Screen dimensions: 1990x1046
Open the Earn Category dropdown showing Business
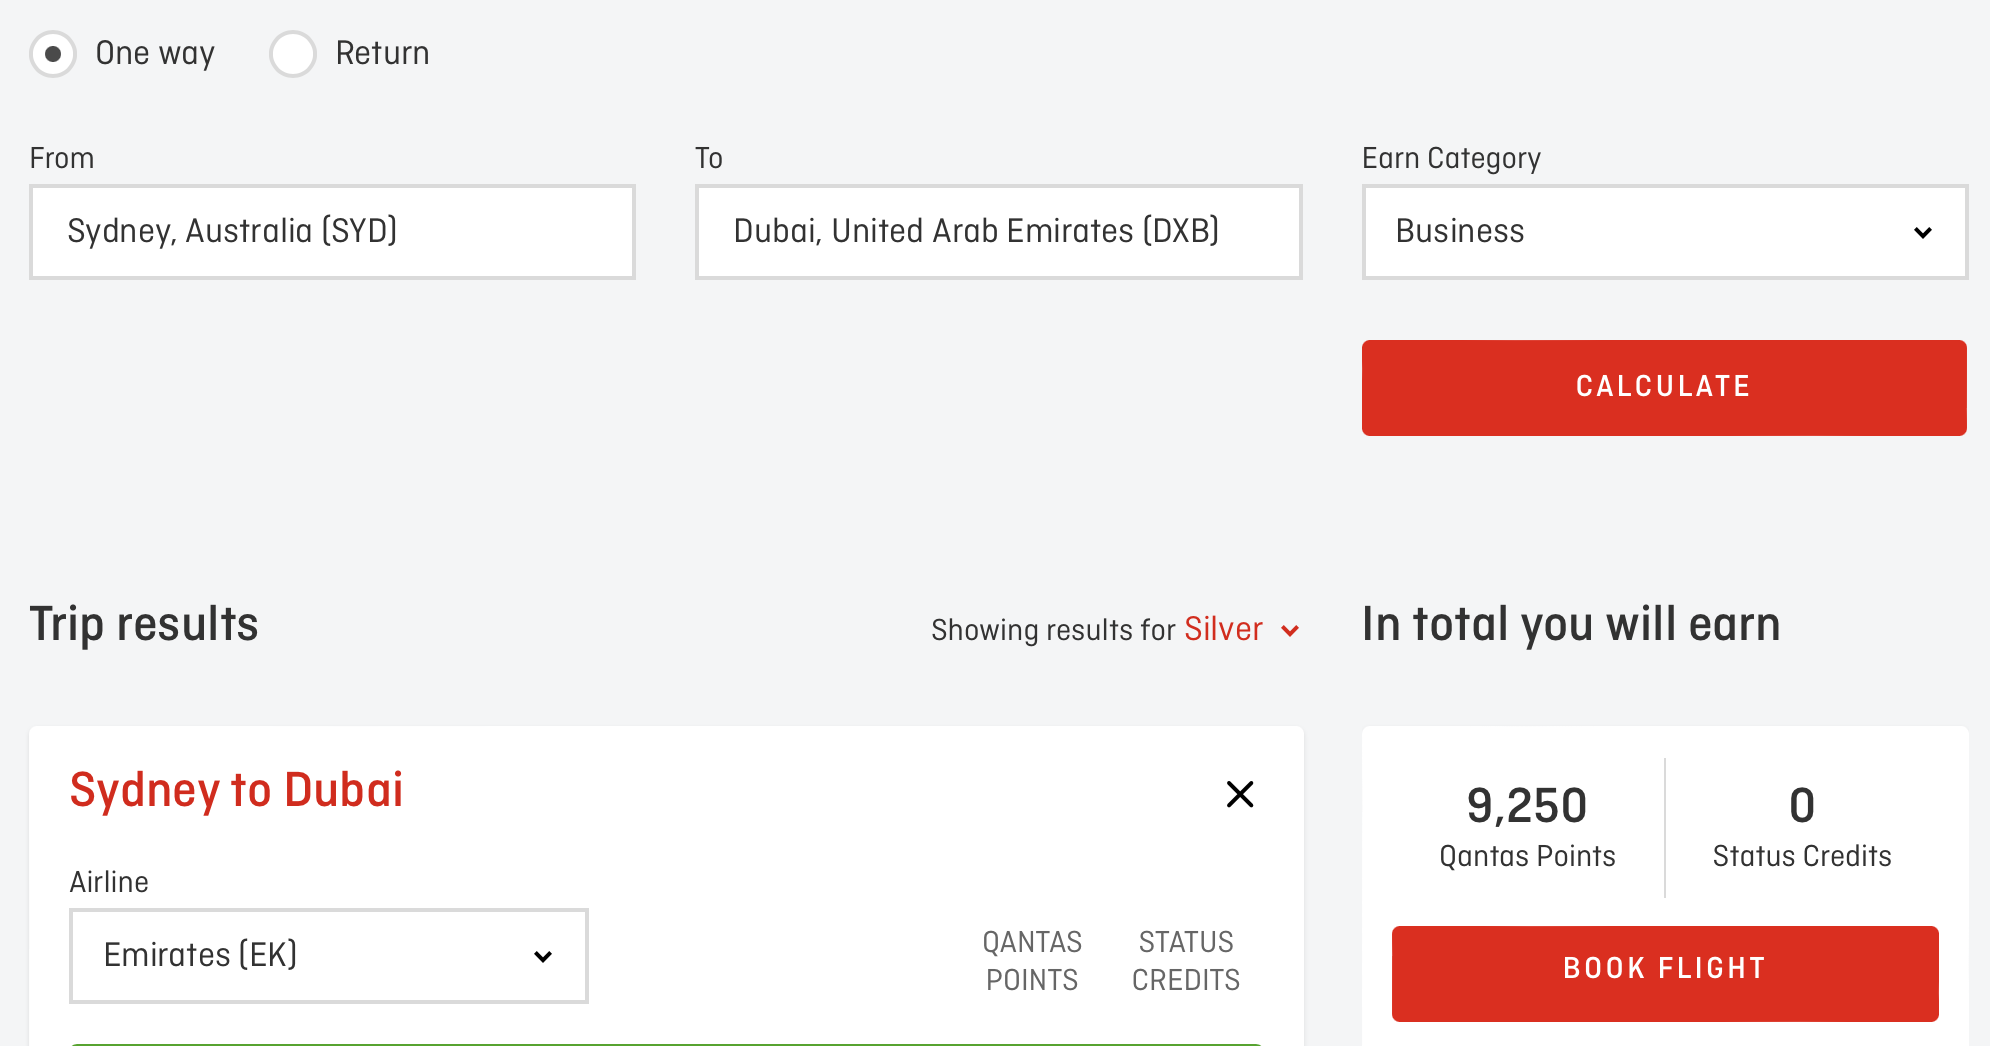click(x=1664, y=232)
